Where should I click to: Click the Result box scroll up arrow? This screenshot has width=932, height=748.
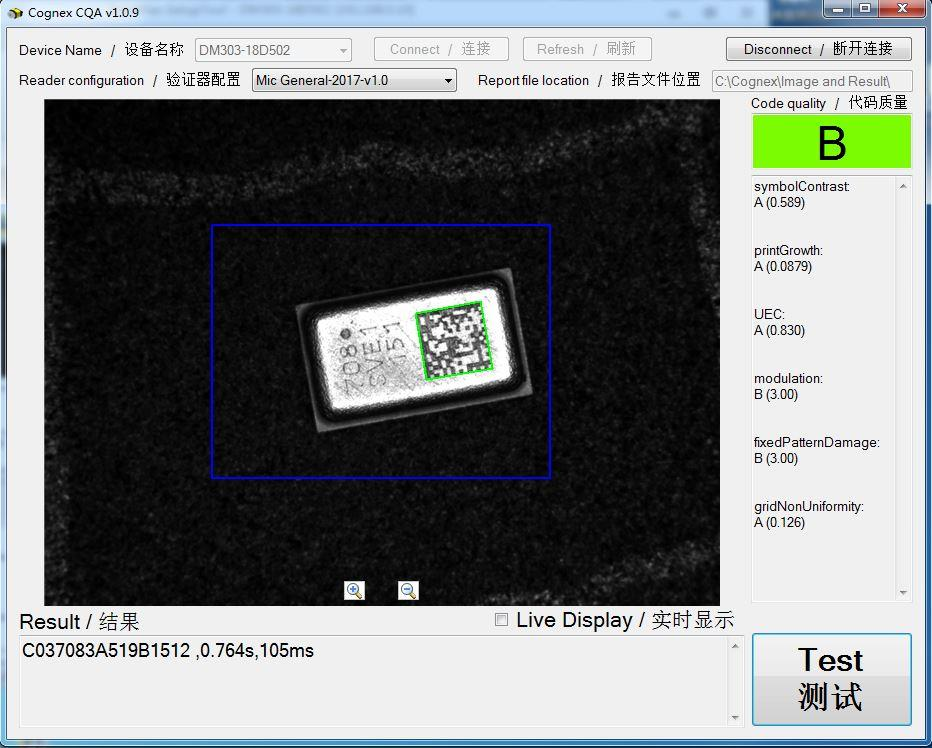pyautogui.click(x=735, y=646)
